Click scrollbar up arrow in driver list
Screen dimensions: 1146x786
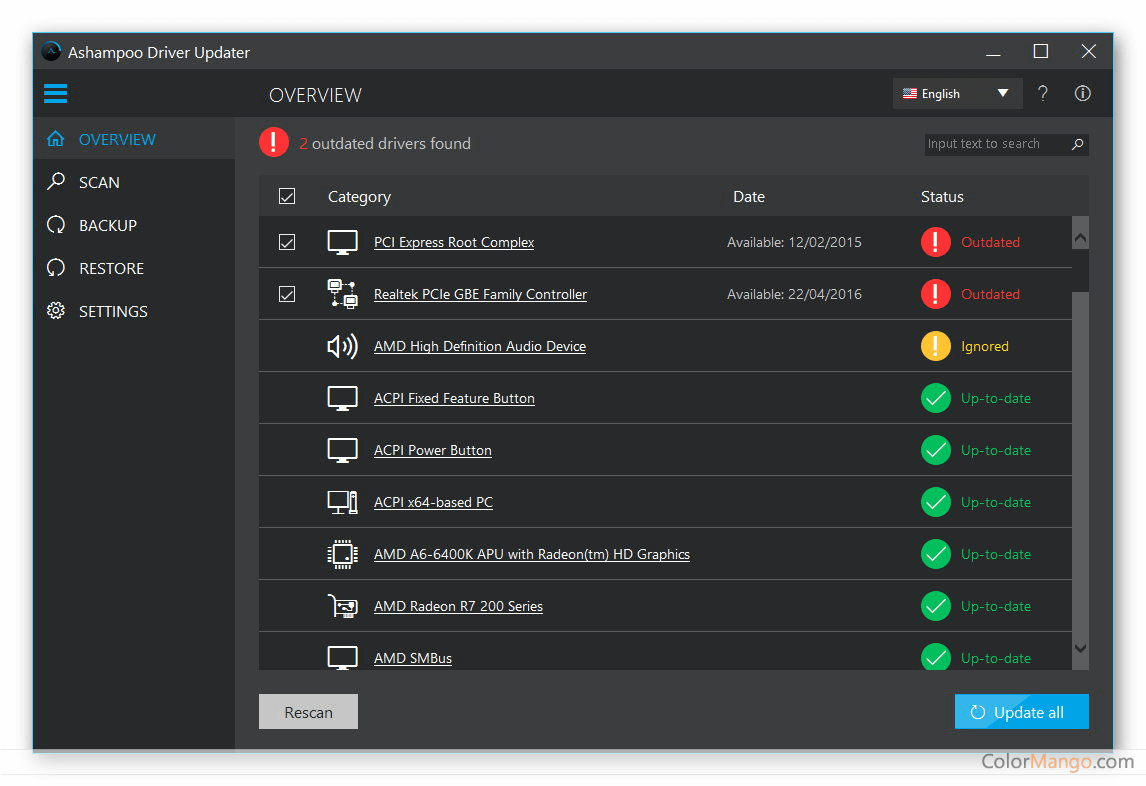(x=1080, y=238)
